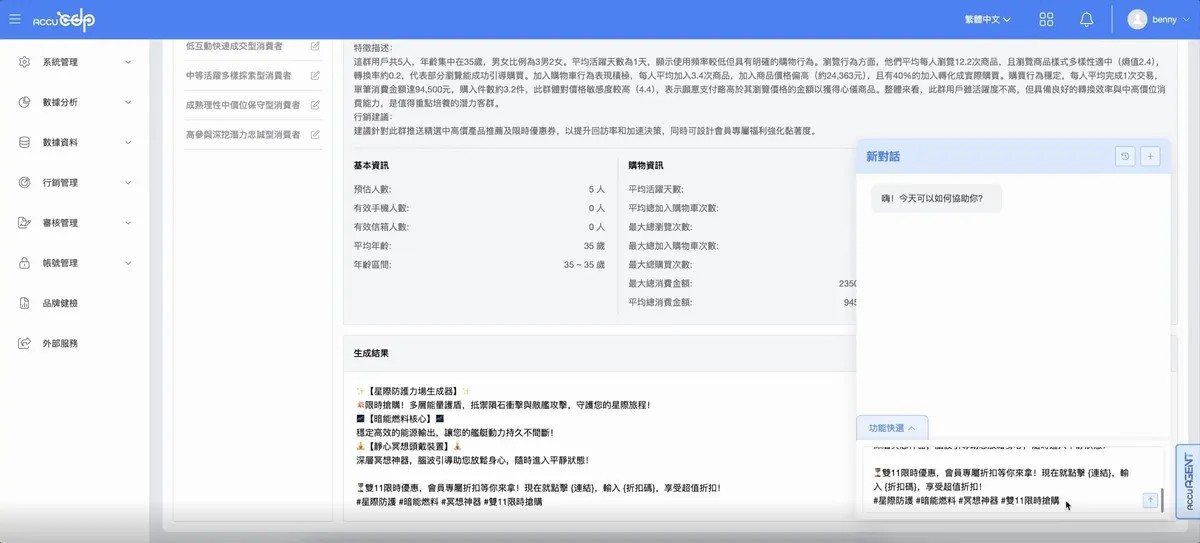Expand the 帳號管理 menu chevron
This screenshot has height=543, width=1200.
(128, 263)
